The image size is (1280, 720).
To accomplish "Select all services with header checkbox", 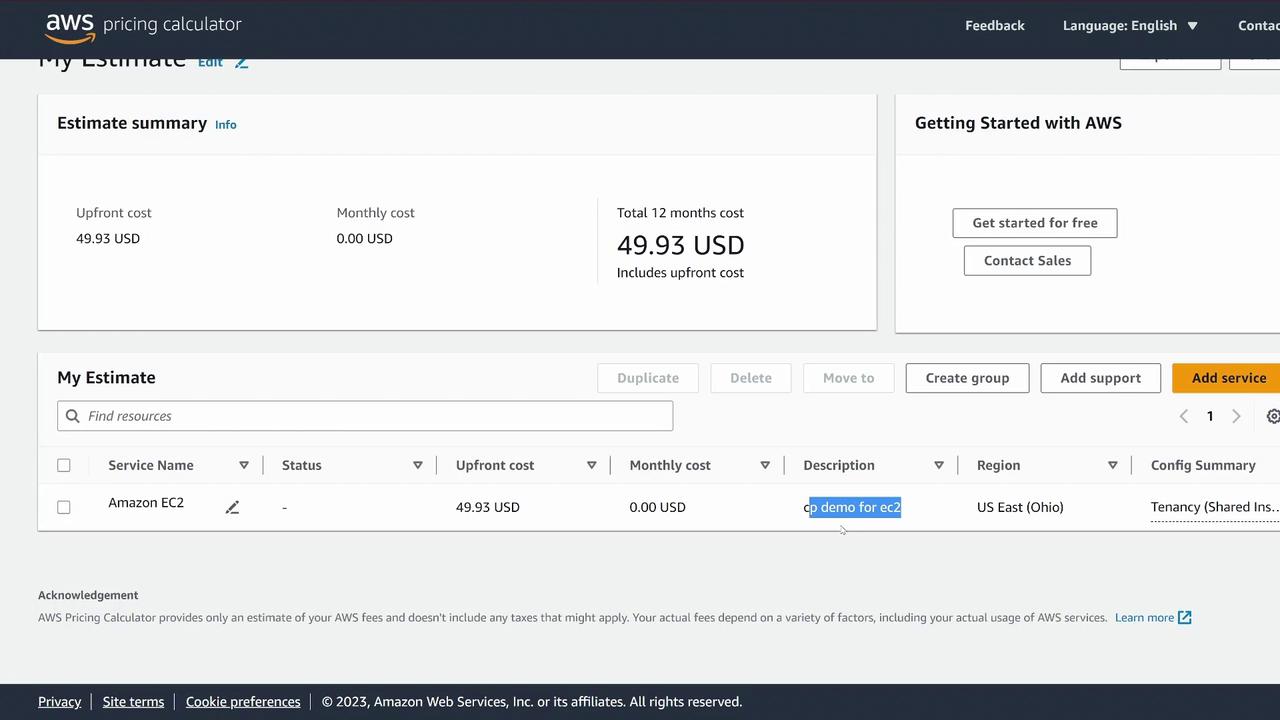I will [64, 465].
